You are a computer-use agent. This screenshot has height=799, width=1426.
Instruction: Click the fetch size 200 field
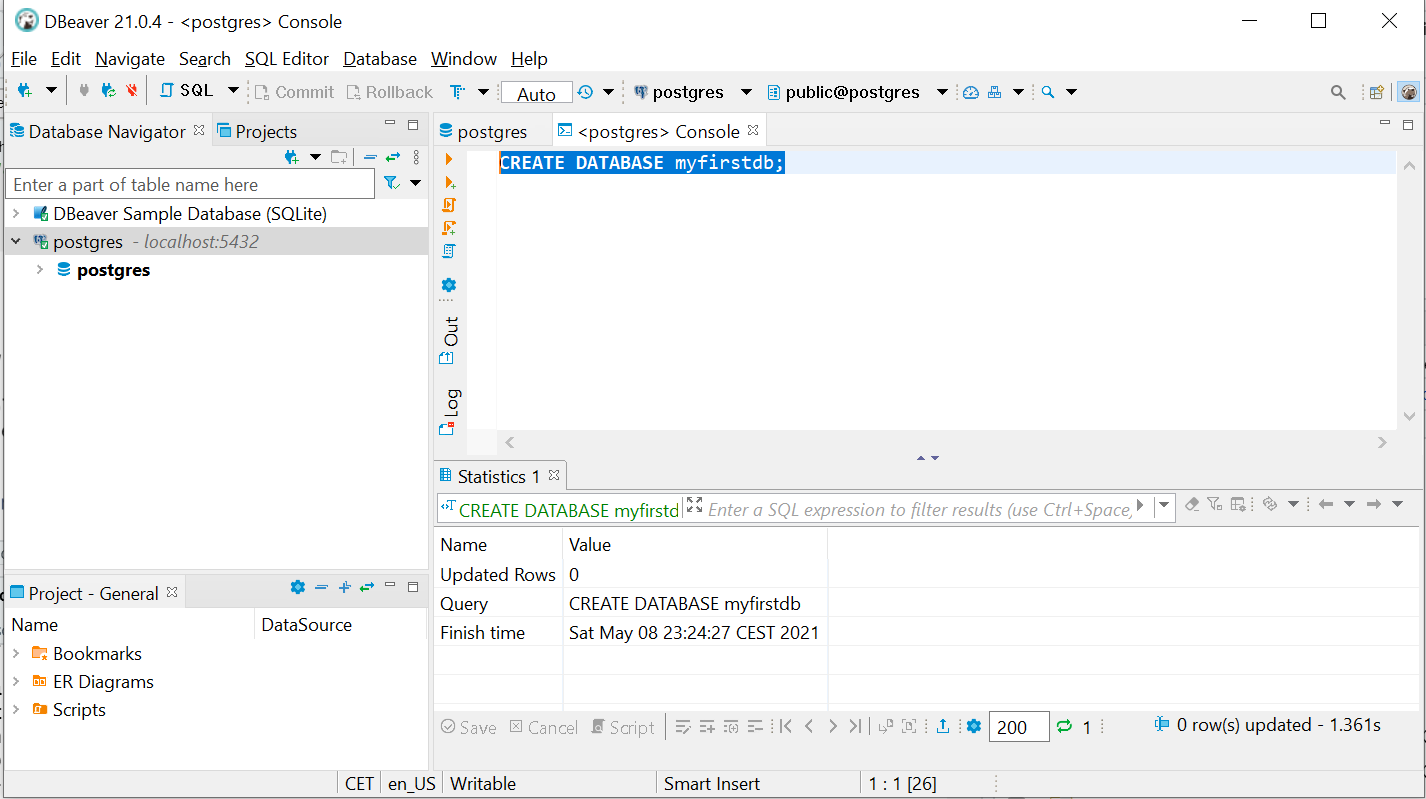click(x=1019, y=727)
